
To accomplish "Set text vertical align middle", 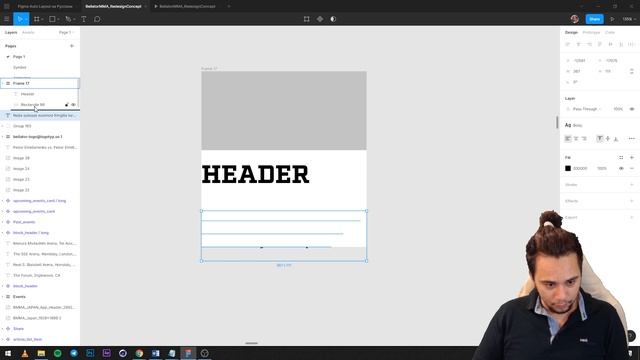I will pyautogui.click(x=608, y=139).
